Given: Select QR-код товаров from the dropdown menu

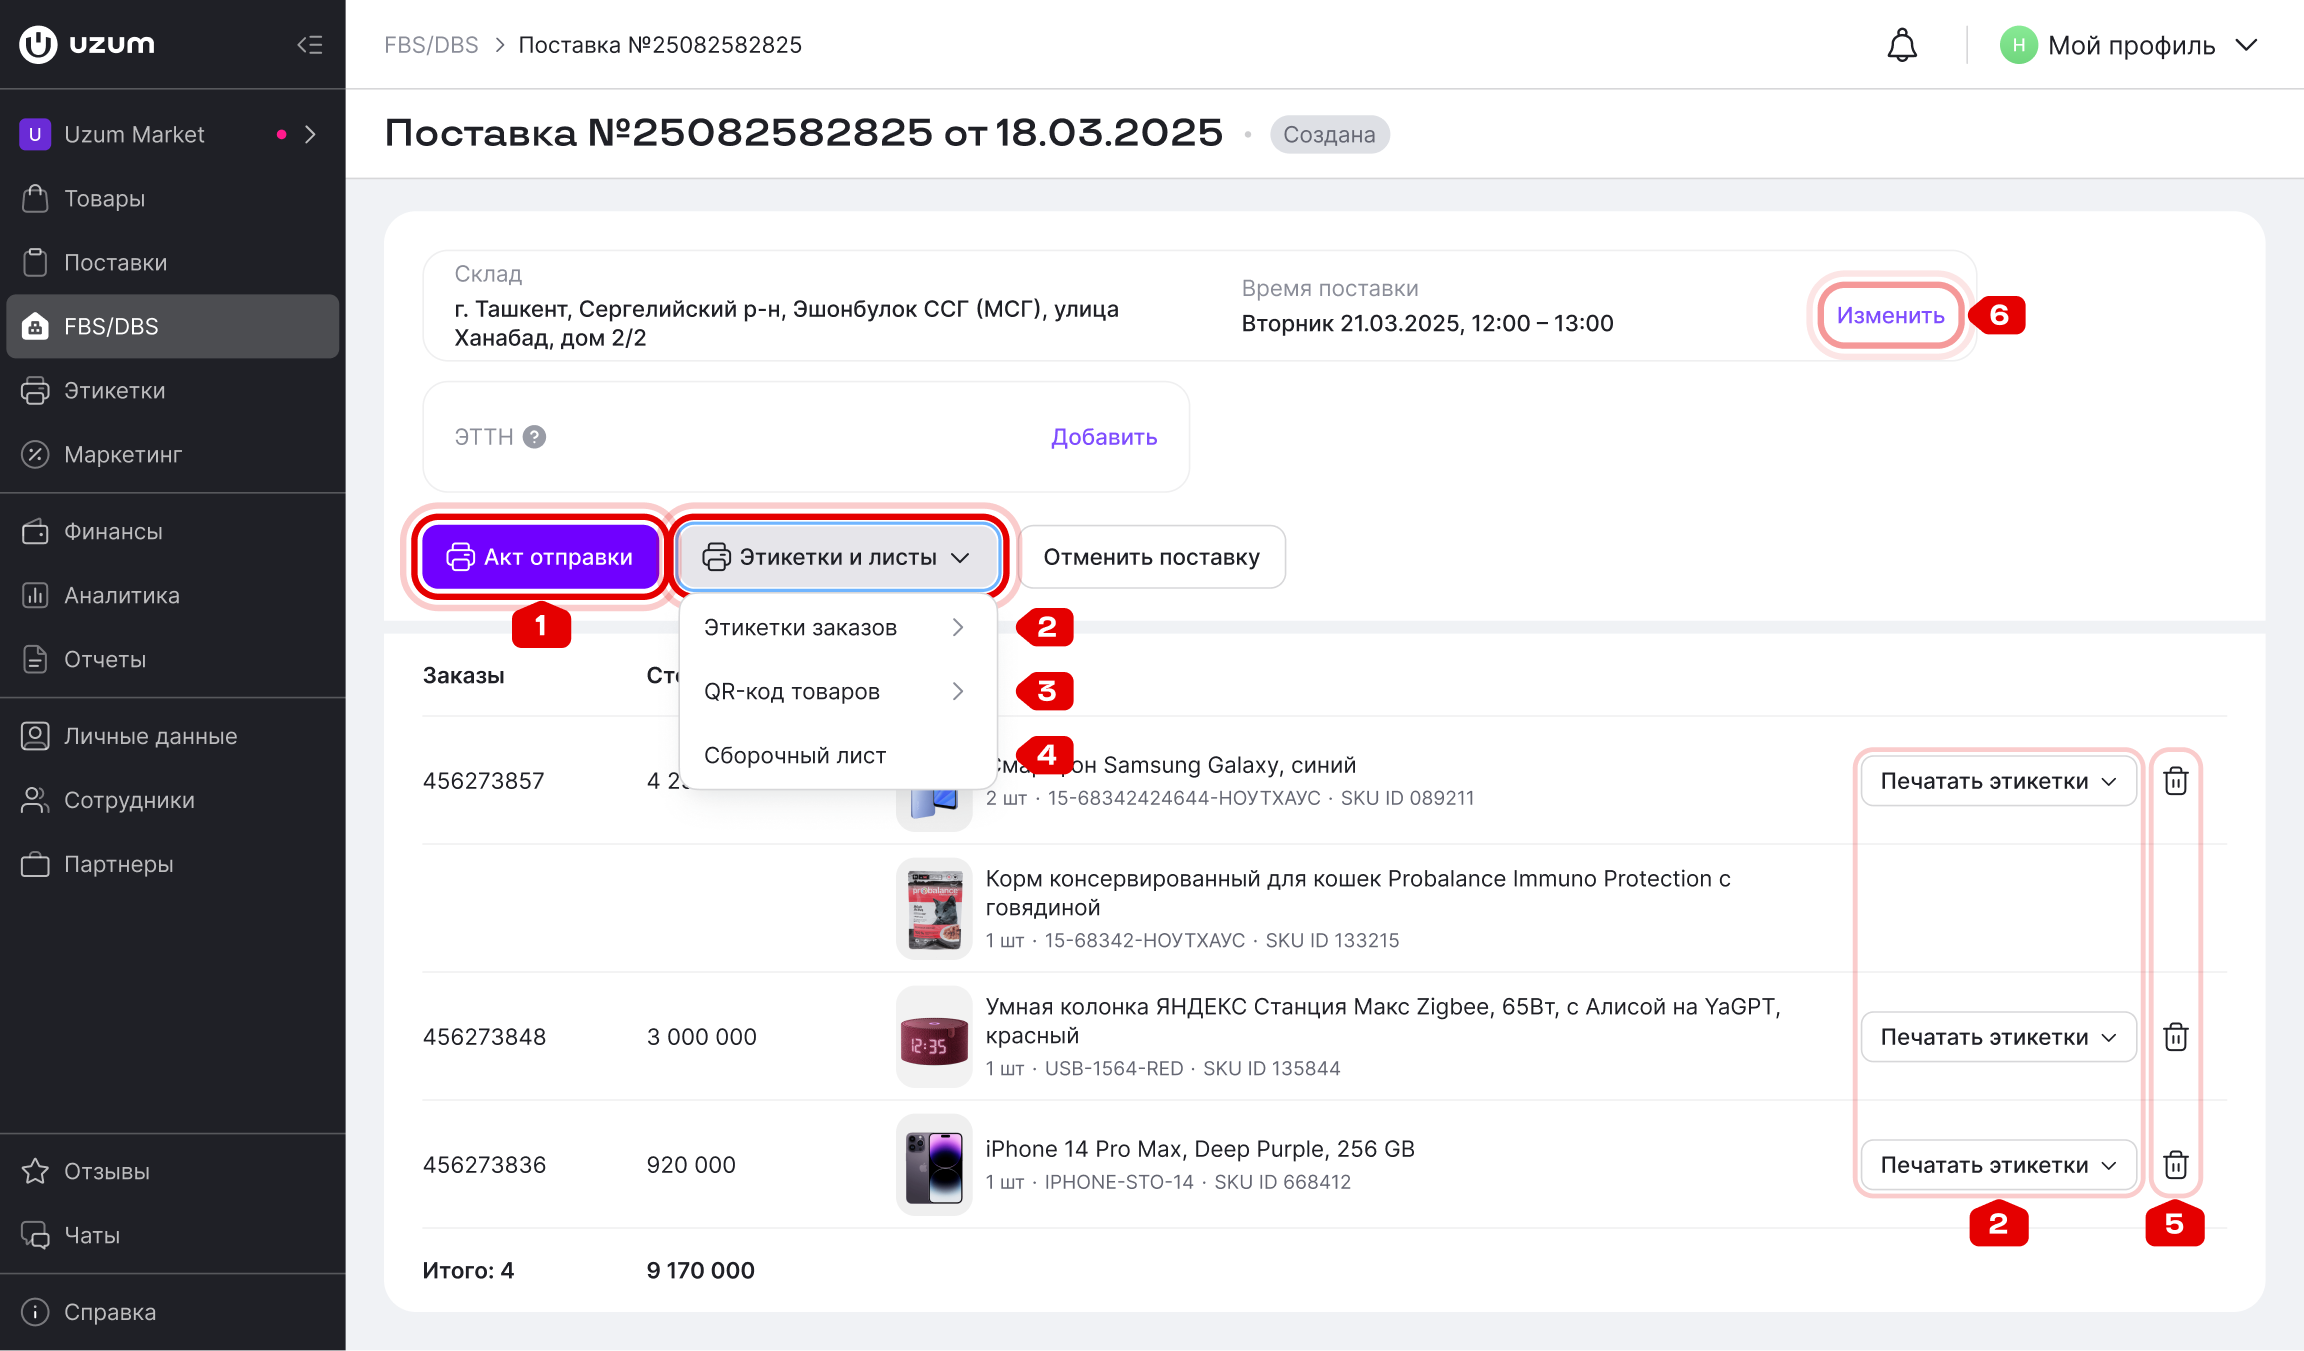Looking at the screenshot, I should pos(837,692).
